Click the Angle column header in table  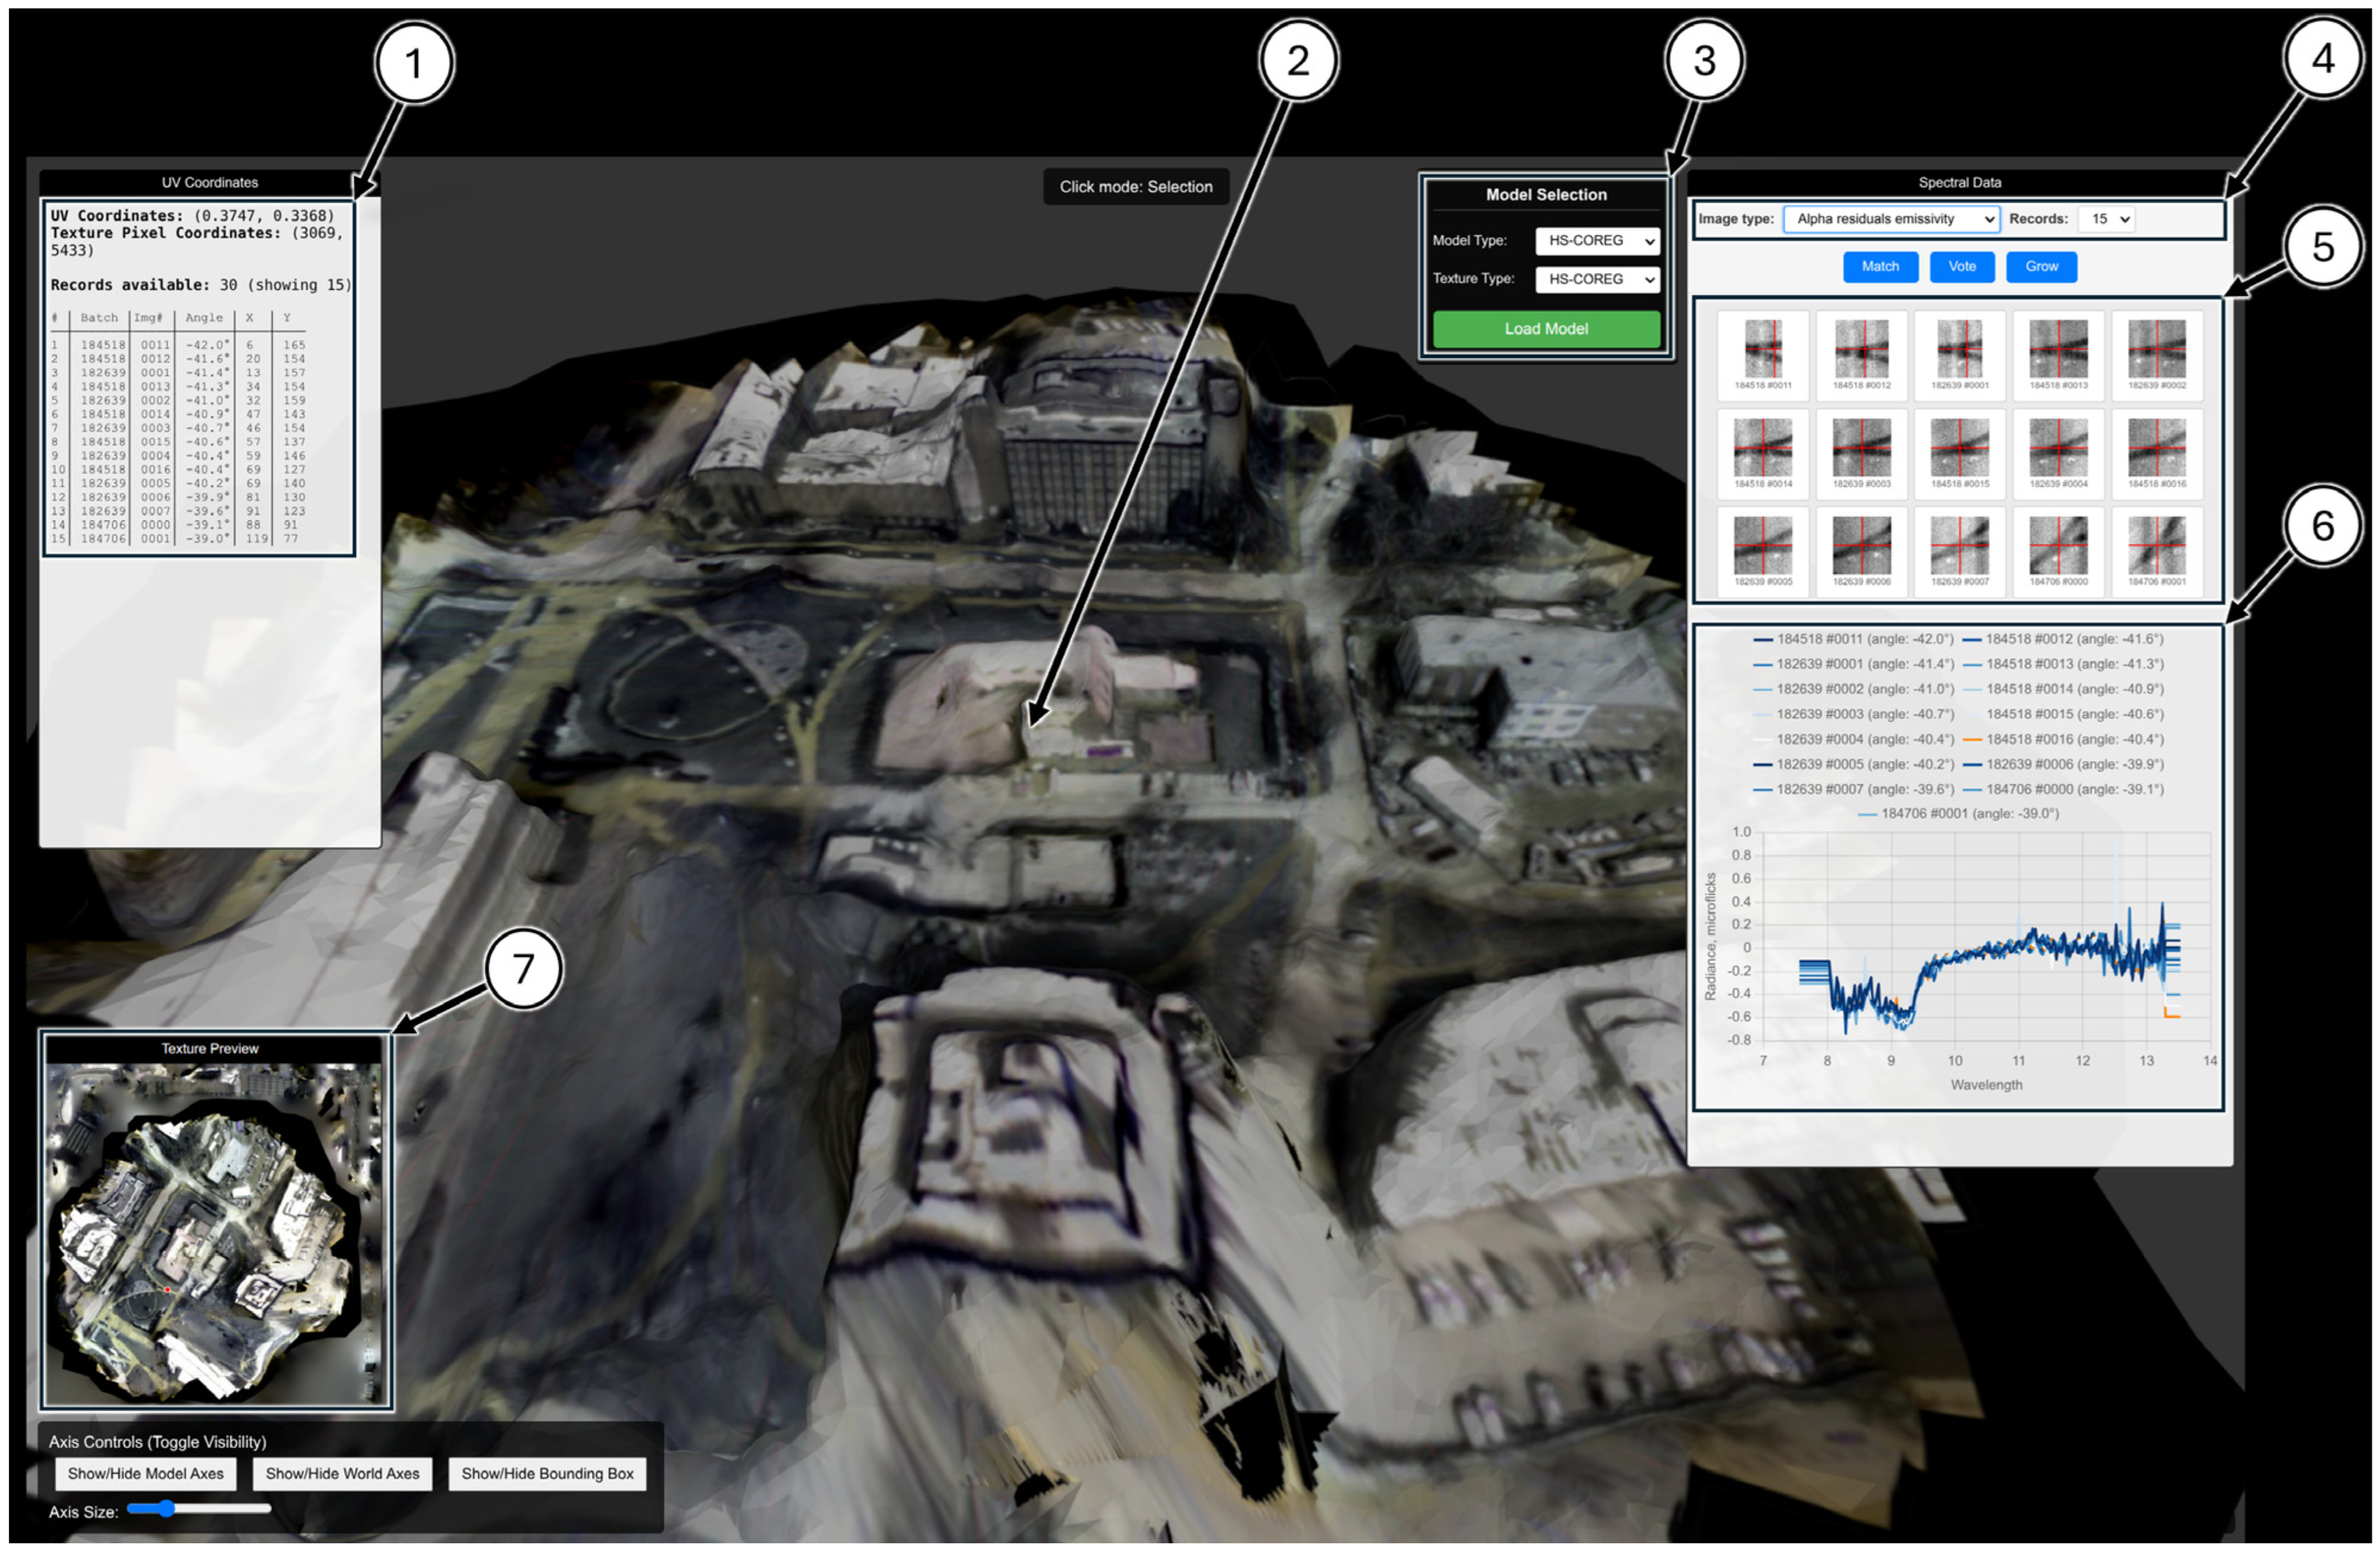coord(204,317)
